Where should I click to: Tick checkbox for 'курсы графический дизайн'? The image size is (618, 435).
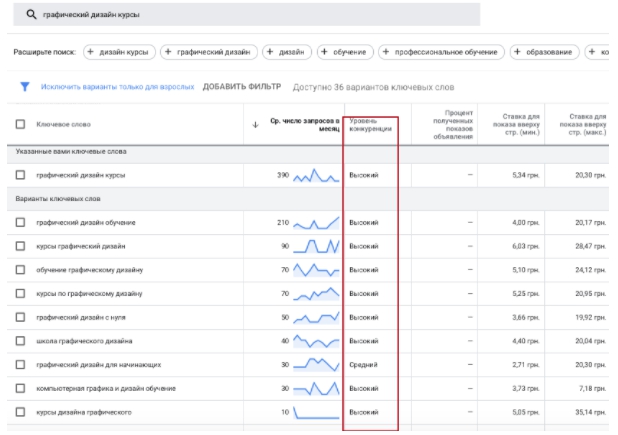coord(20,246)
